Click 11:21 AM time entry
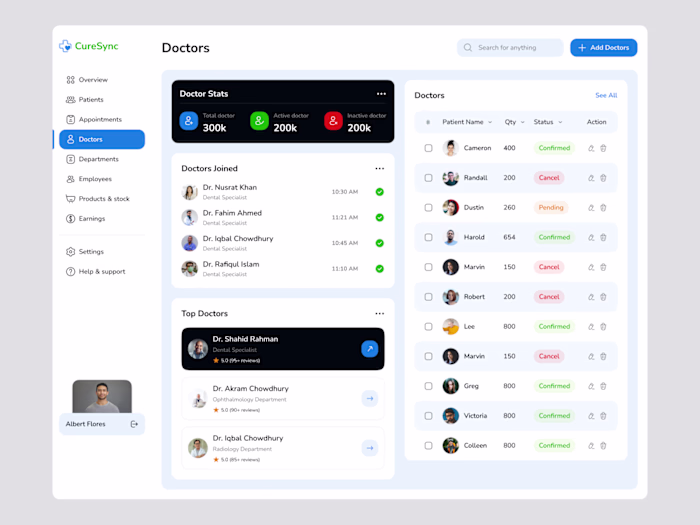This screenshot has height=525, width=700. coord(345,217)
